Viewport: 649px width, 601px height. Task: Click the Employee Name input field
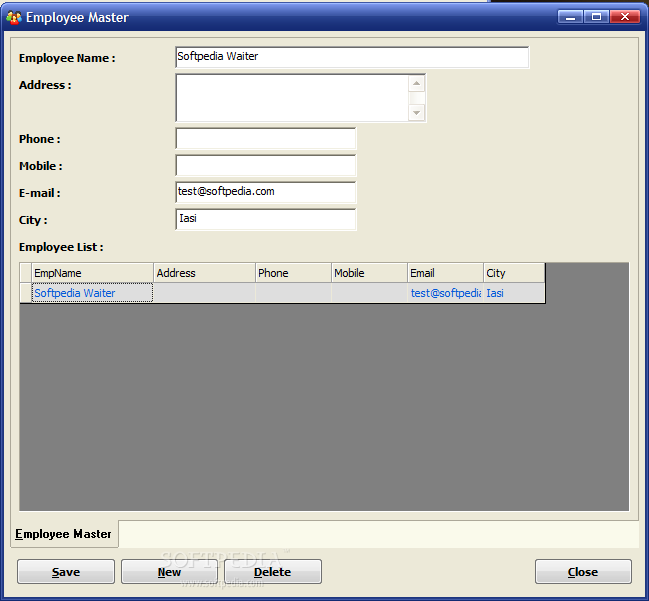pyautogui.click(x=352, y=57)
